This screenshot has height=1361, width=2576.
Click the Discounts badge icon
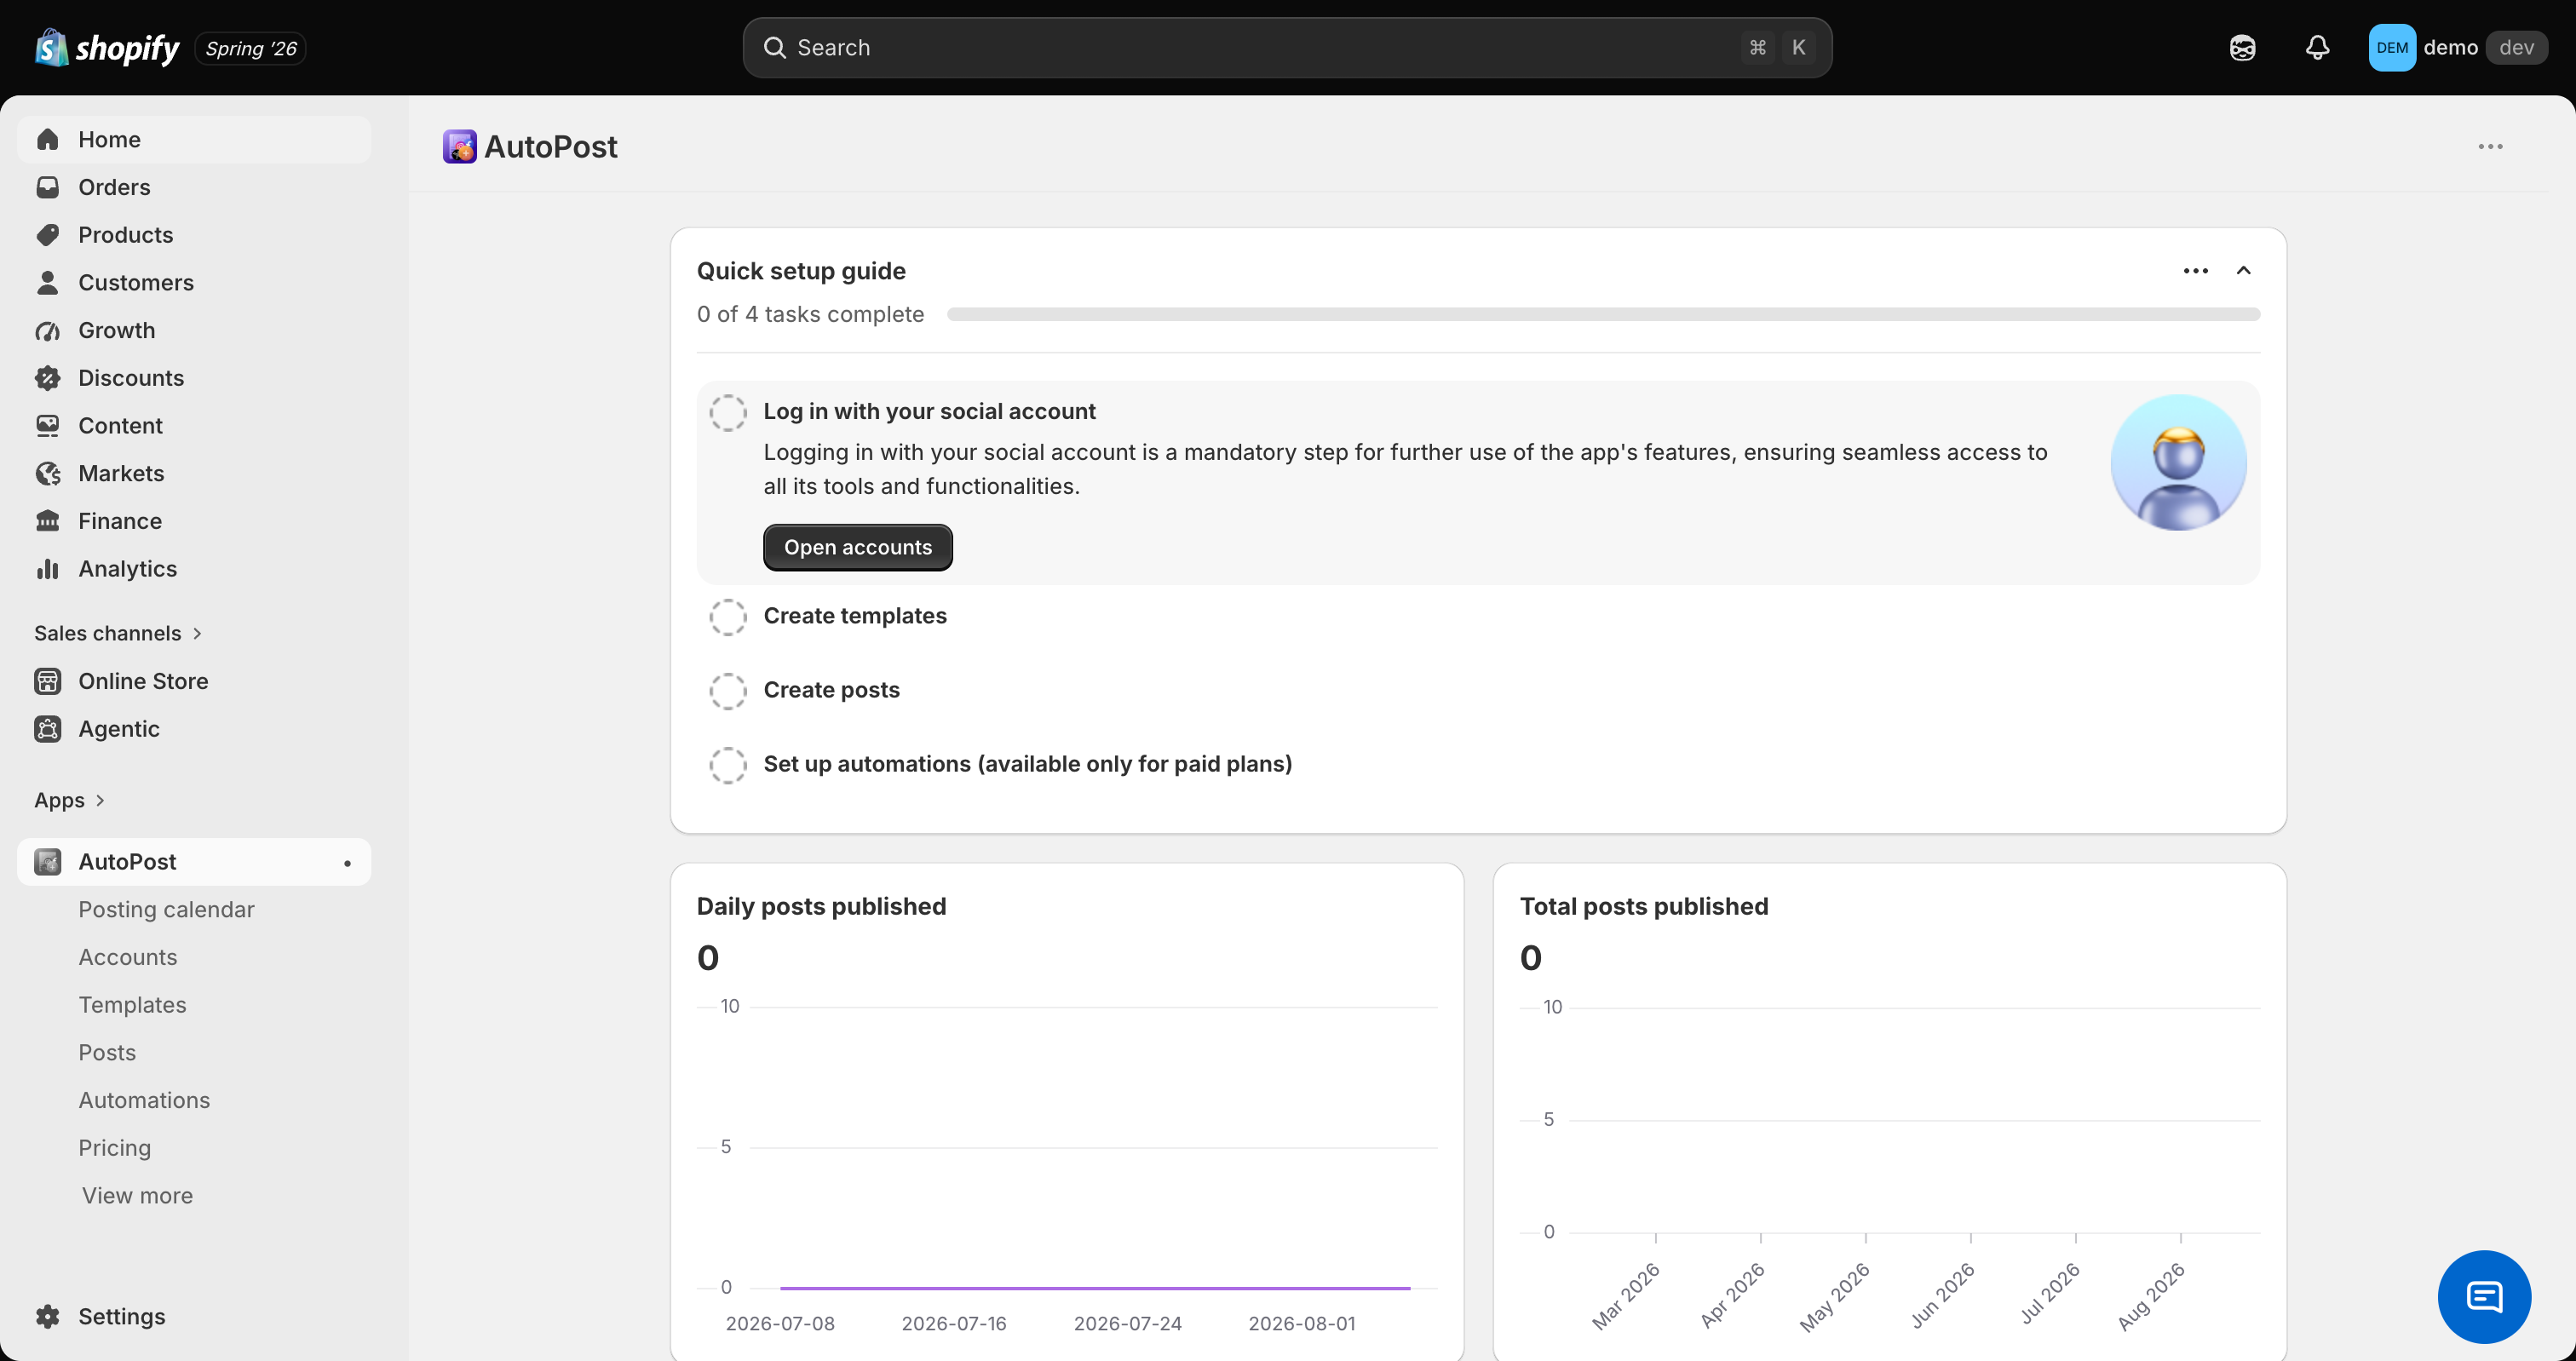48,378
